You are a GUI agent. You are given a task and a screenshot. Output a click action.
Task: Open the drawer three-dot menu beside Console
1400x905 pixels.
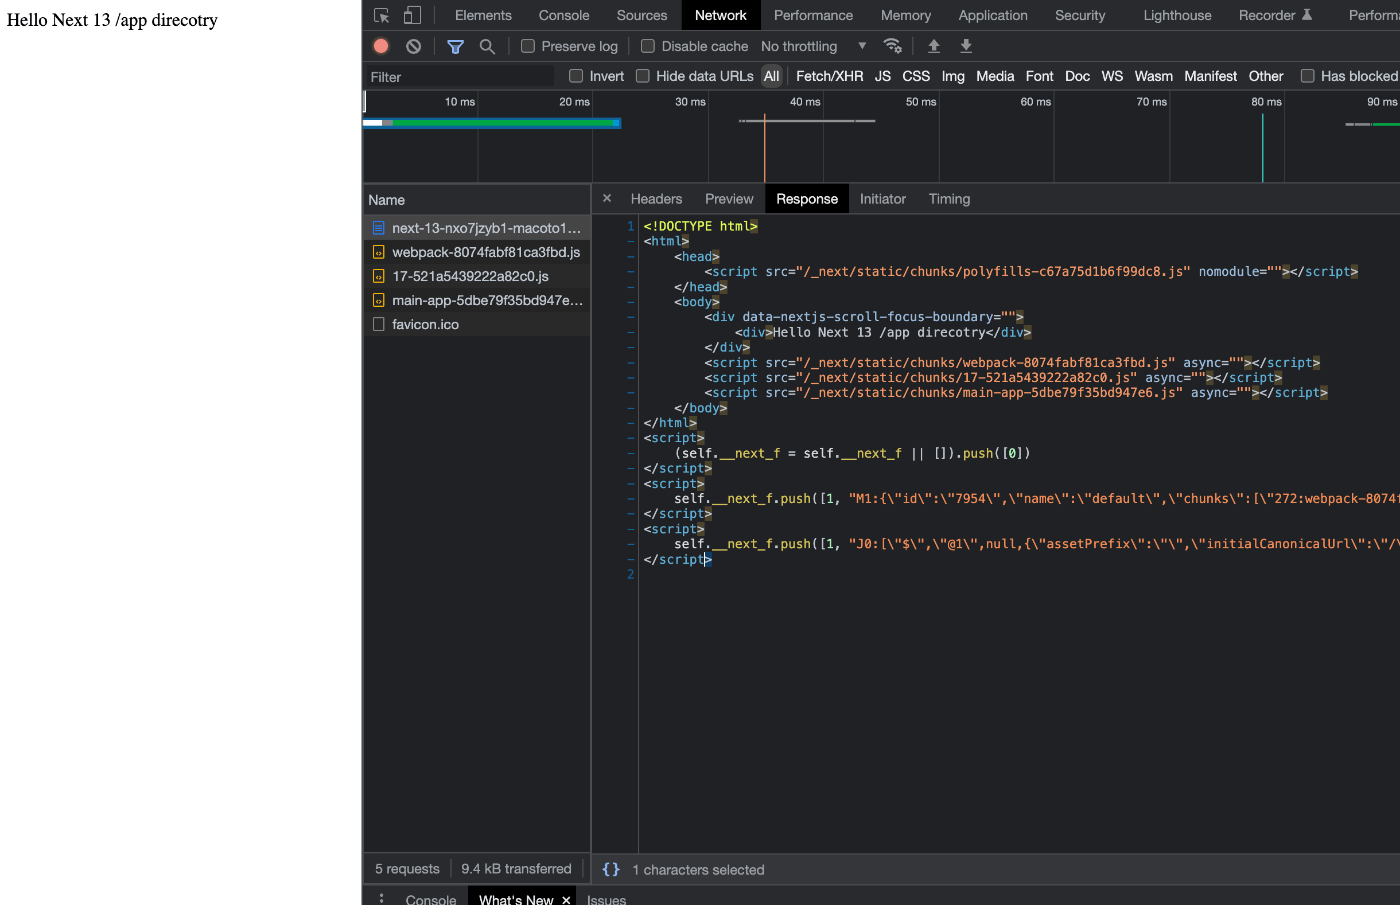[381, 899]
